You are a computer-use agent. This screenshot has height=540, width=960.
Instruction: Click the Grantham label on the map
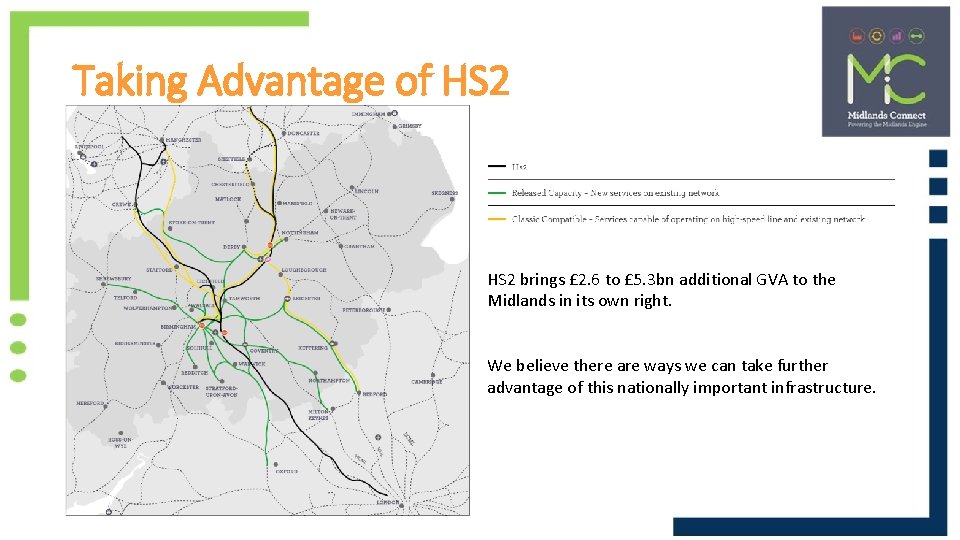[360, 246]
